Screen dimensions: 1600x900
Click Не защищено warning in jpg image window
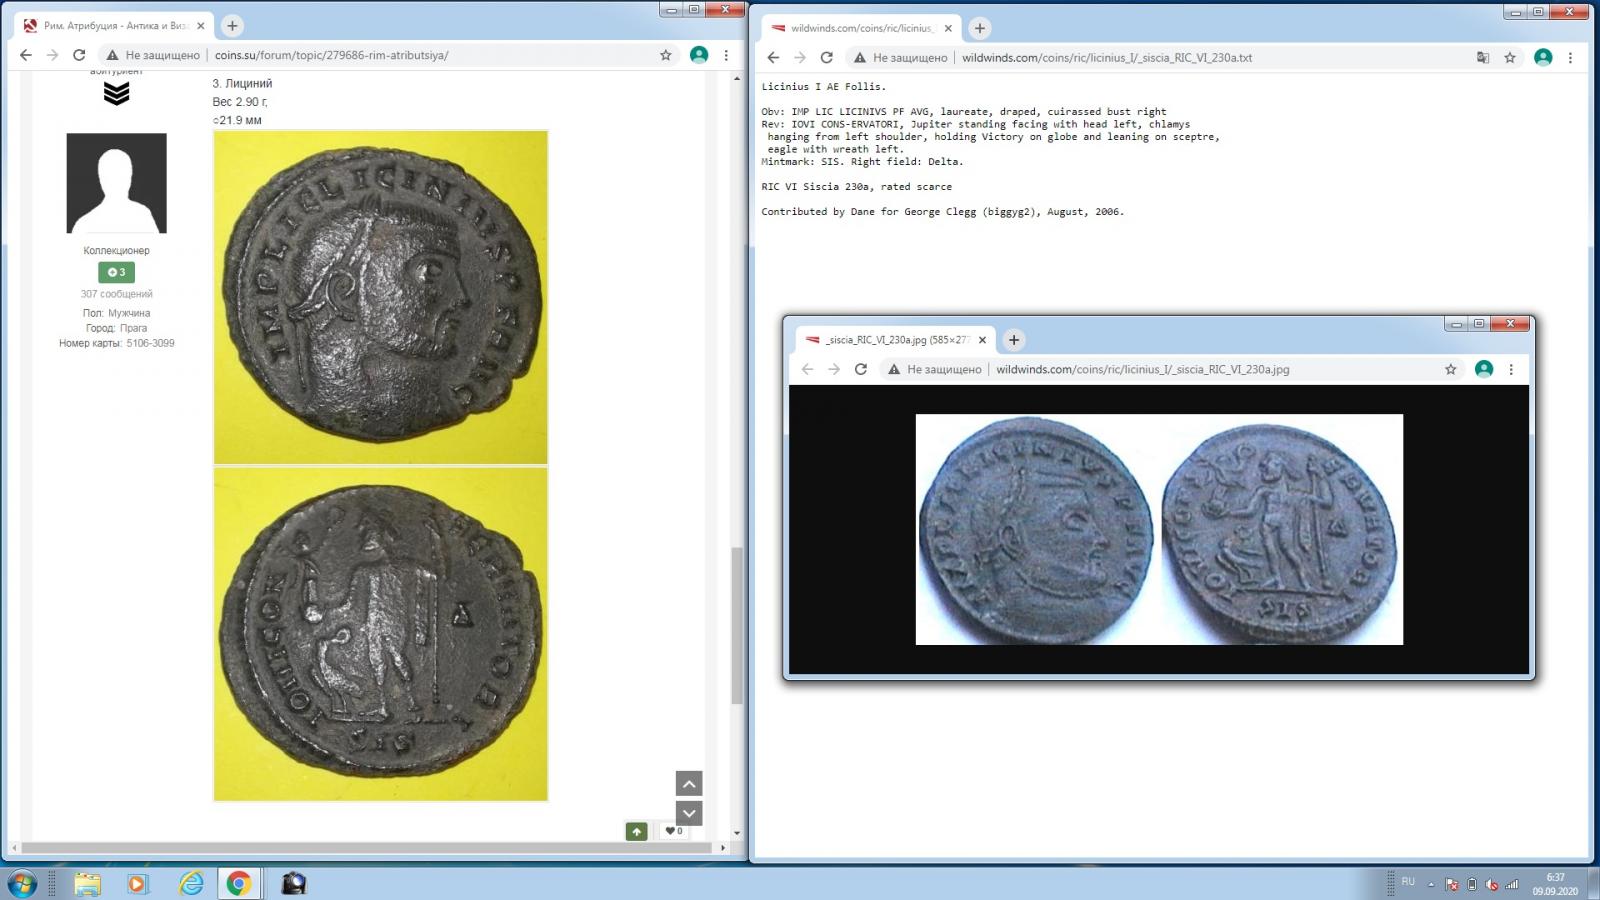pyautogui.click(x=935, y=369)
